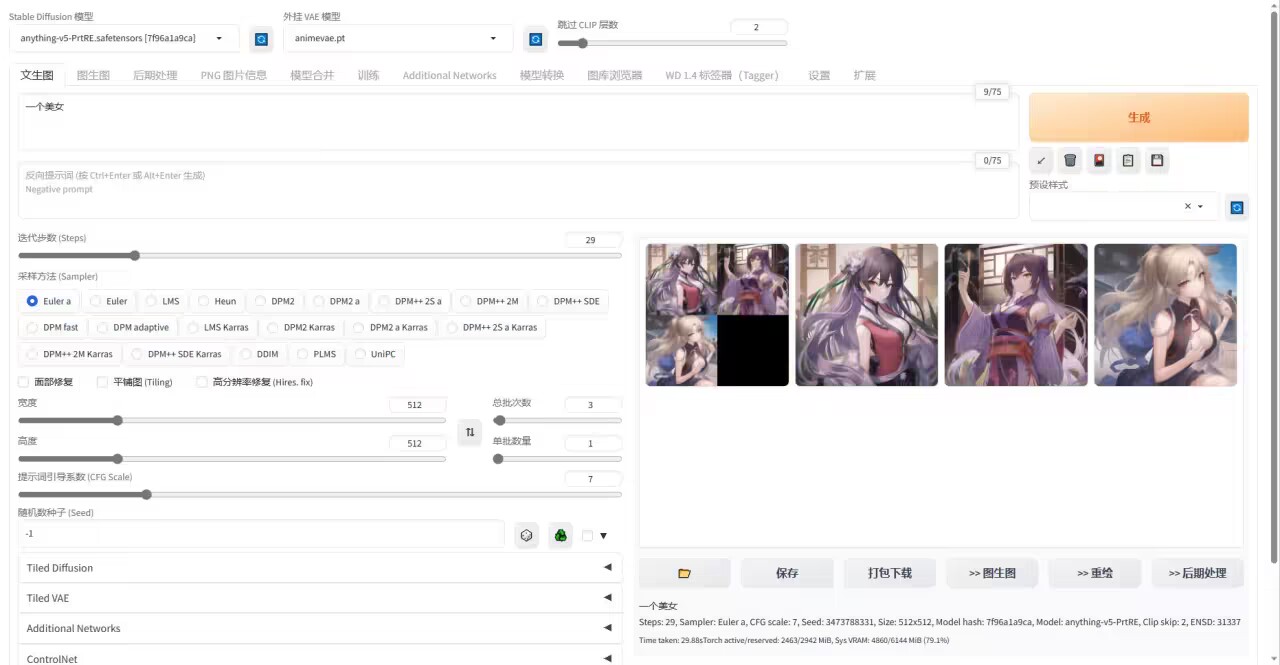Open output folder with the folder icon
This screenshot has width=1280, height=665.
685,573
